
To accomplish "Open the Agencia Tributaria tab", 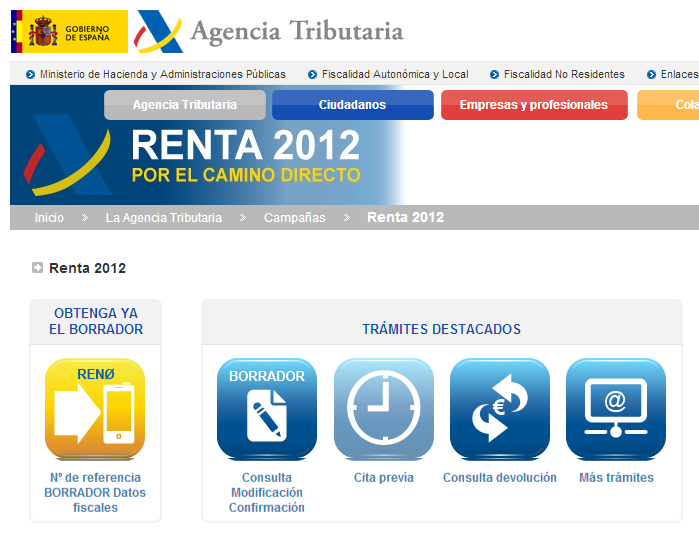I will 185,105.
